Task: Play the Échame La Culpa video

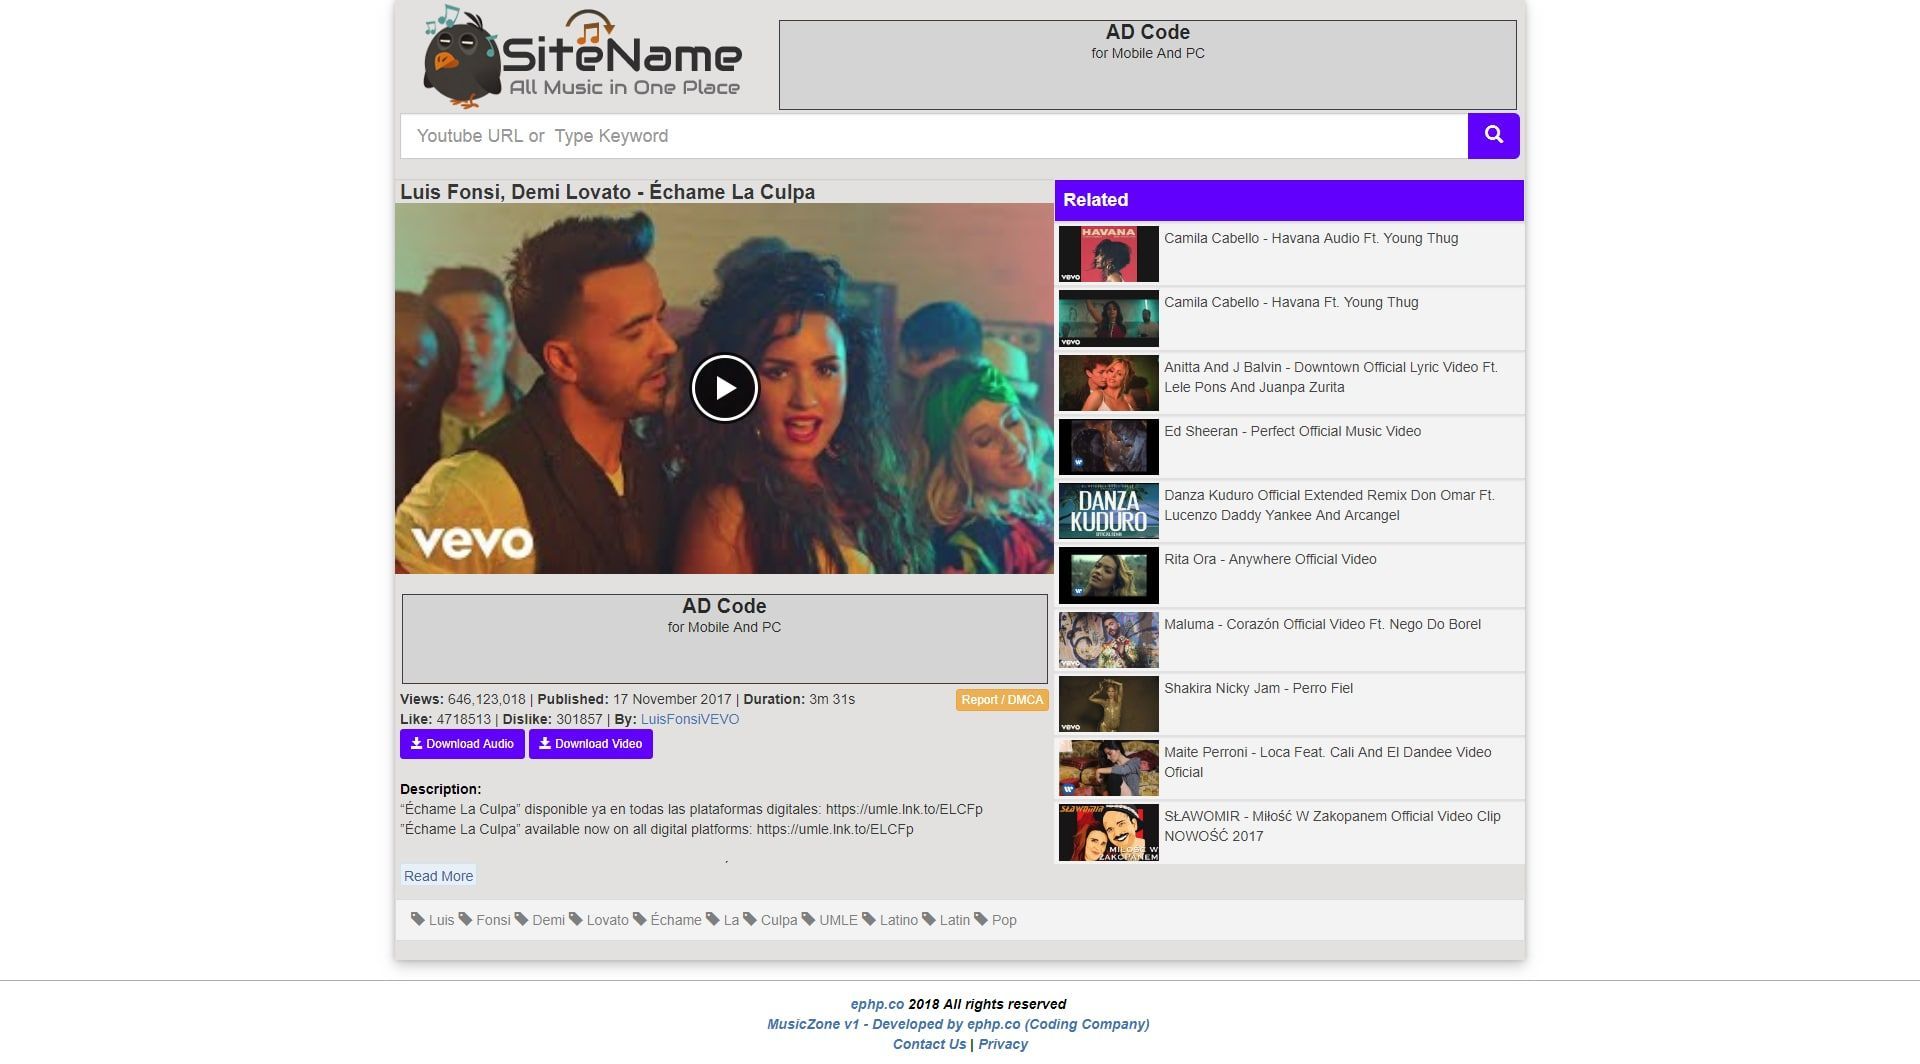Action: coord(724,388)
